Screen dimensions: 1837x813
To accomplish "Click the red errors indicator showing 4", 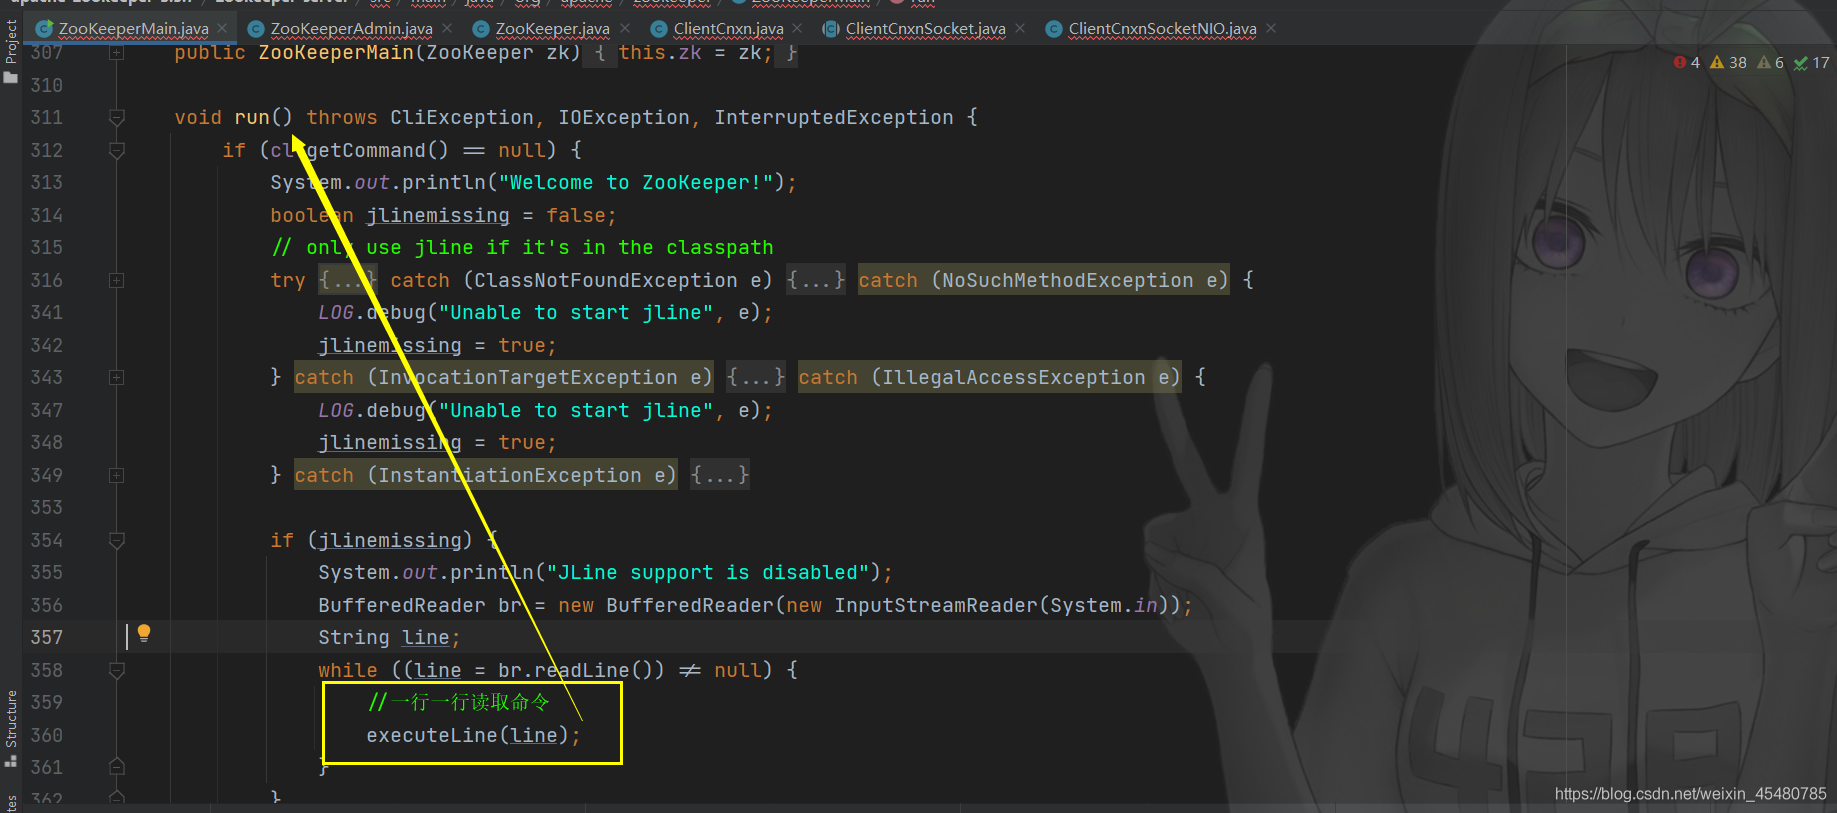I will coord(1687,62).
